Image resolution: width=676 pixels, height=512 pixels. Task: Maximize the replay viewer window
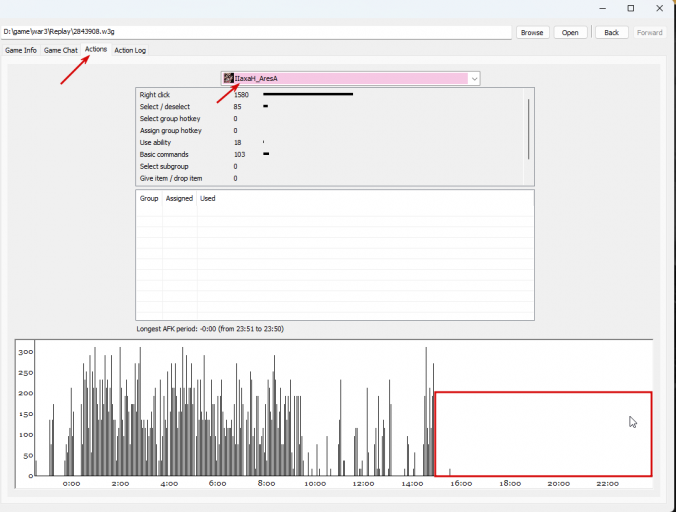pyautogui.click(x=631, y=8)
